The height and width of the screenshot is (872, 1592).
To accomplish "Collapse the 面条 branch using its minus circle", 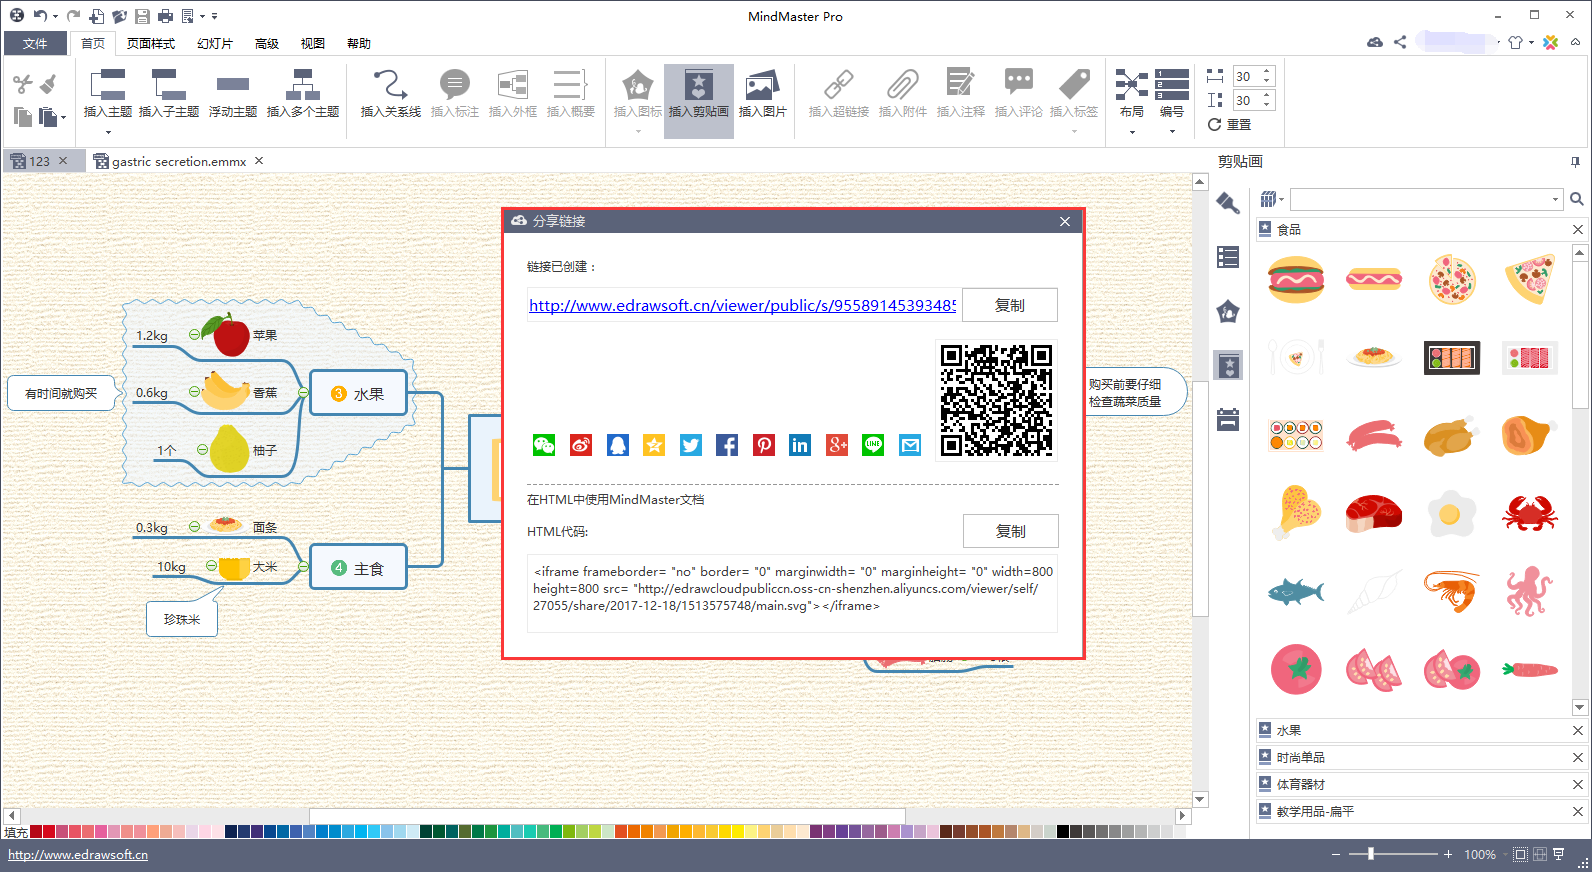I will [x=196, y=526].
